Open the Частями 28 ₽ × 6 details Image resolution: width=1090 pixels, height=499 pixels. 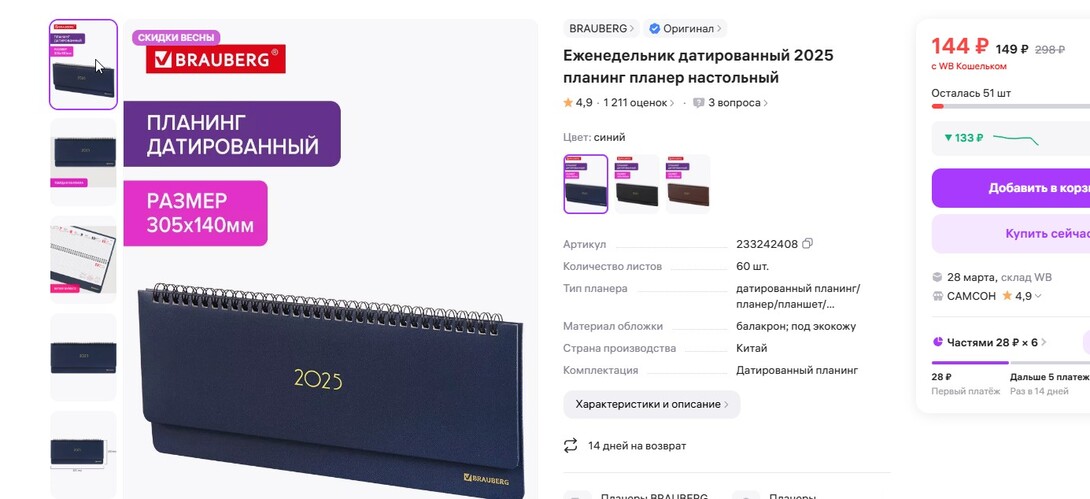pyautogui.click(x=990, y=342)
